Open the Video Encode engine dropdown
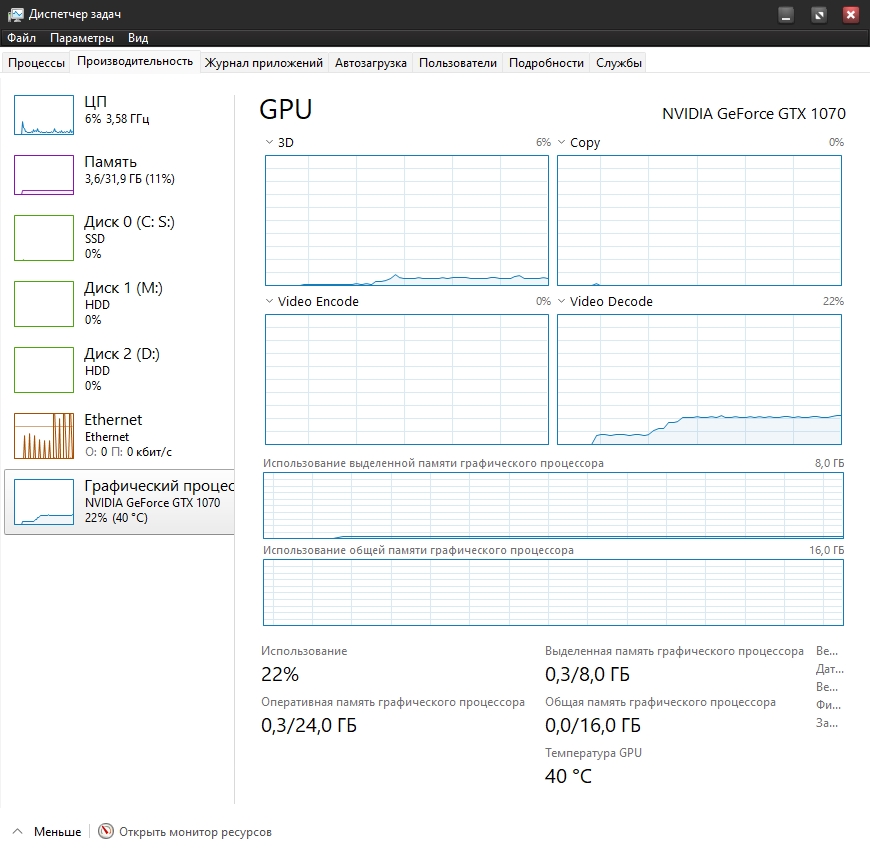The width and height of the screenshot is (870, 856). [x=270, y=302]
